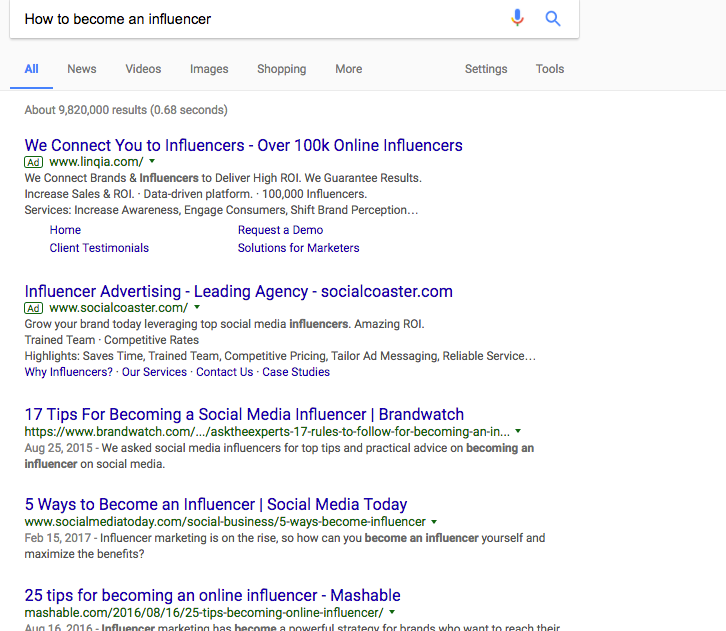Viewport: 726px width, 631px height.
Task: Switch to the News tab
Action: coord(82,69)
